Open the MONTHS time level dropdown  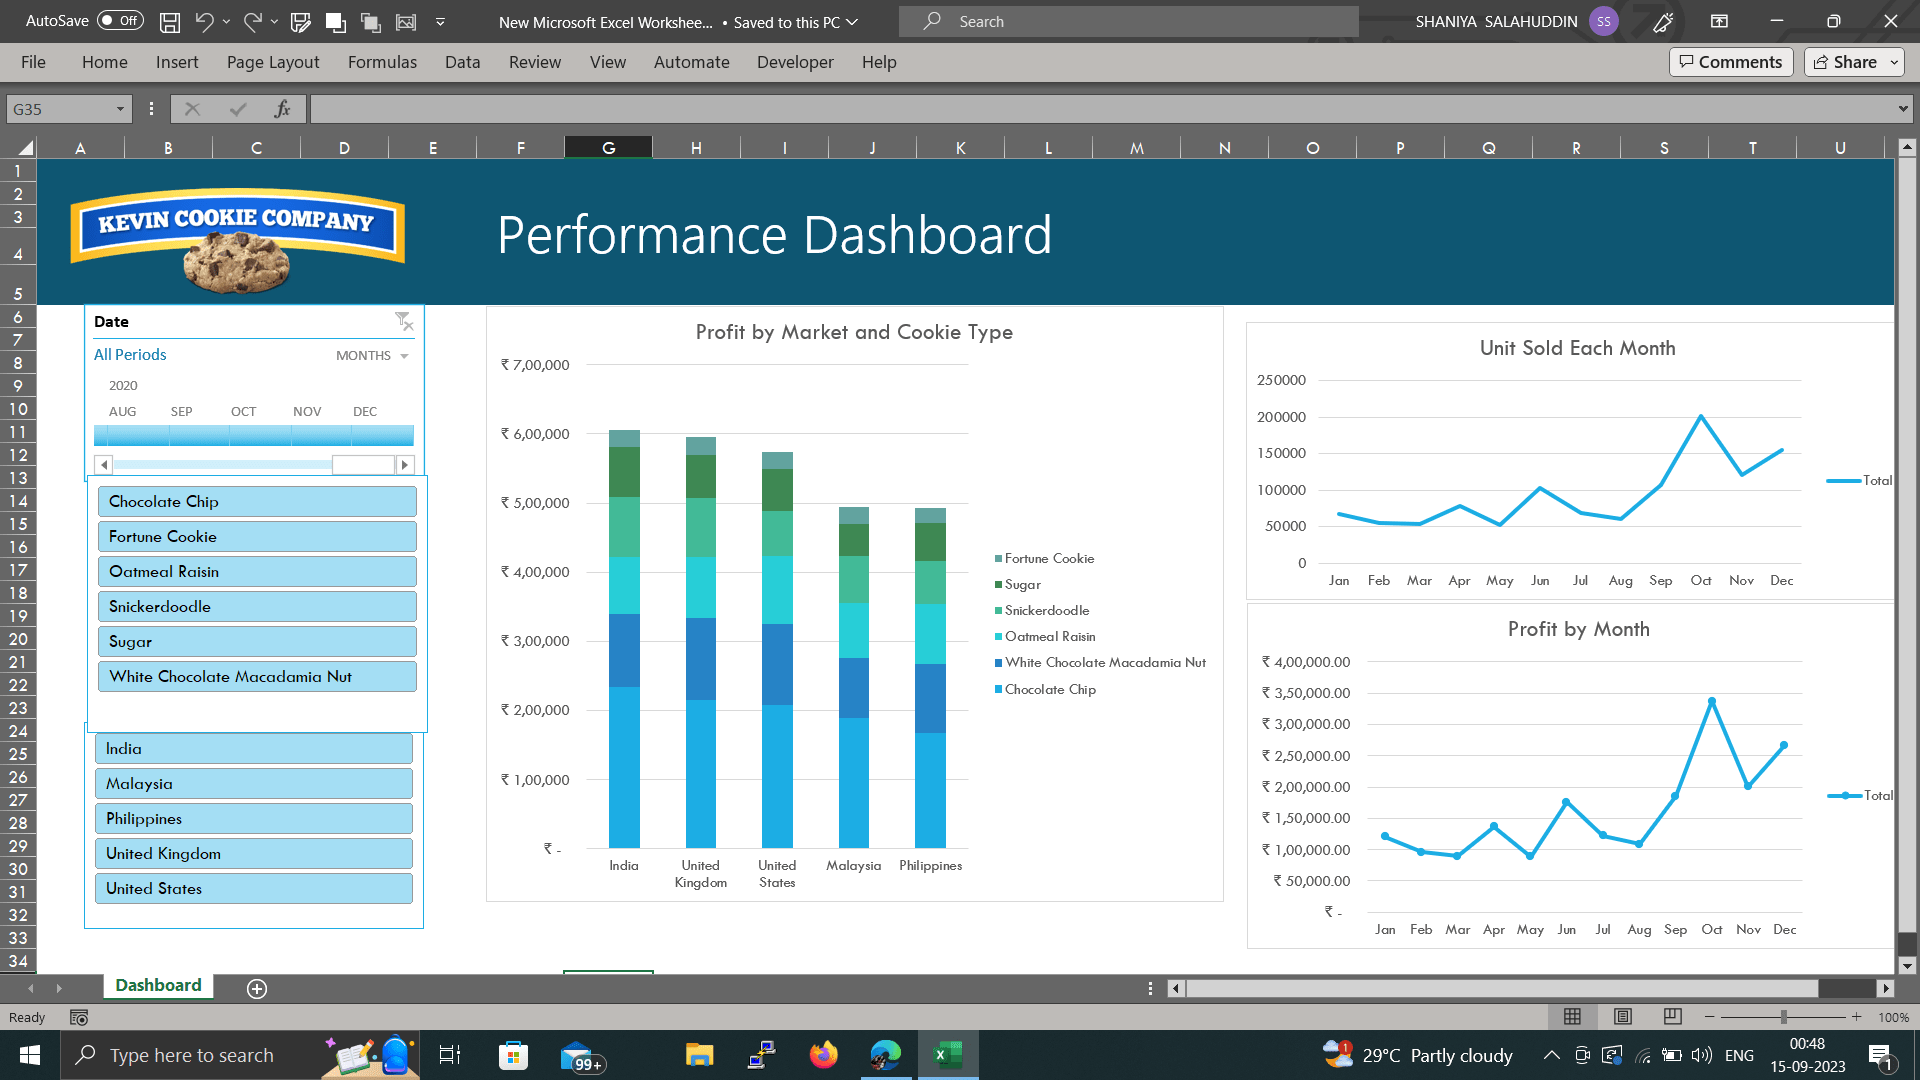tap(373, 356)
